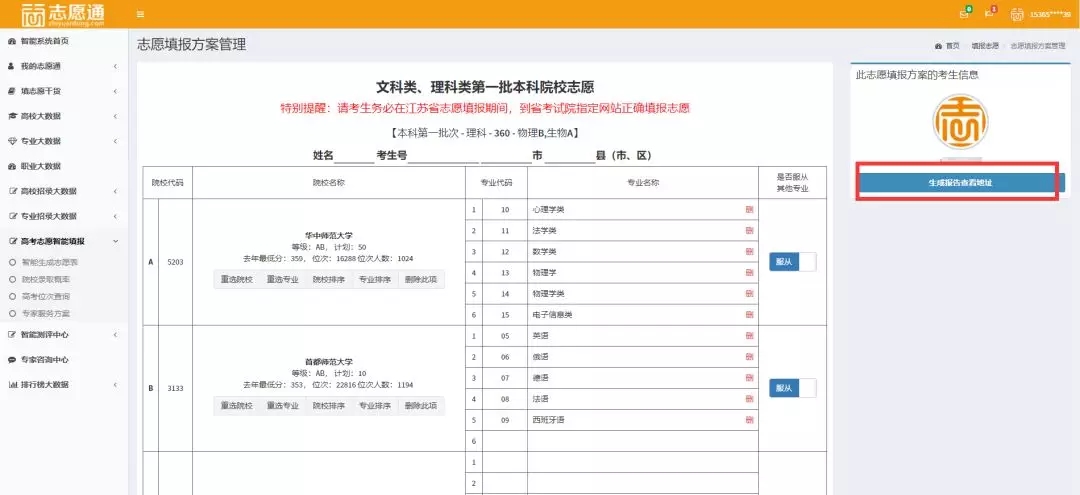Click 首页 breadcrumb link
The height and width of the screenshot is (495, 1080).
[952, 46]
